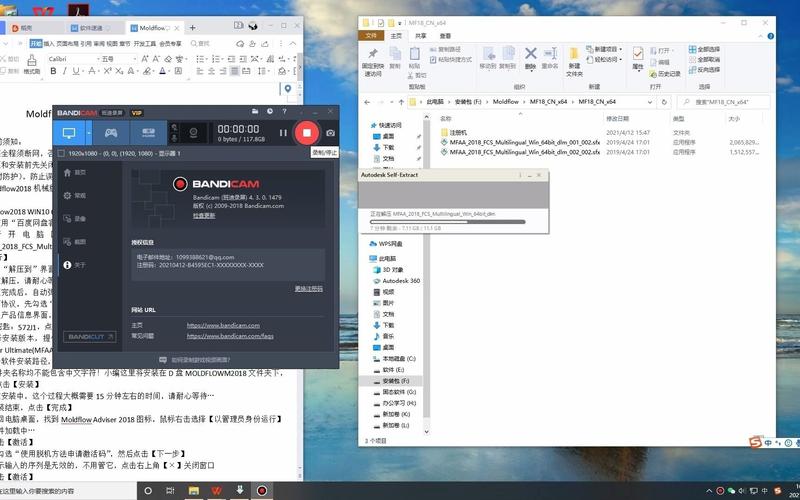Apply subscript X₂ in WPS toolbar

tap(119, 71)
